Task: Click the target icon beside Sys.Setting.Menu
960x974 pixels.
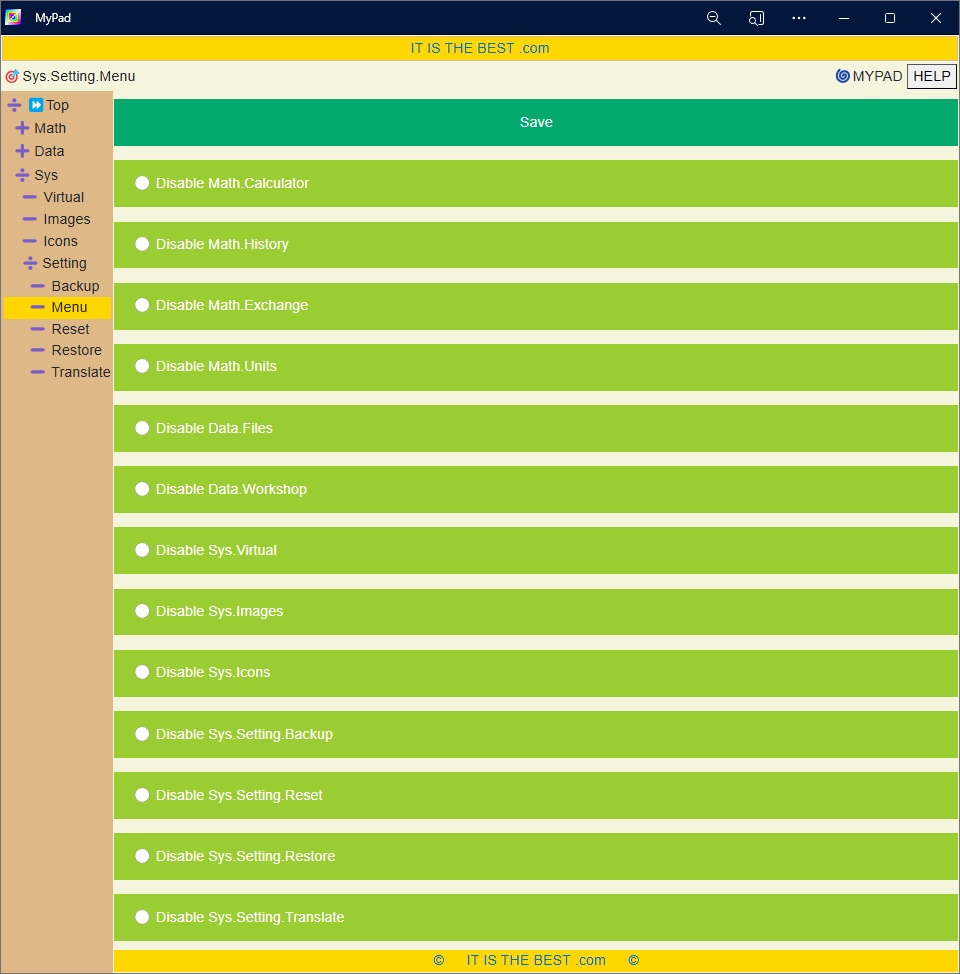Action: [12, 76]
